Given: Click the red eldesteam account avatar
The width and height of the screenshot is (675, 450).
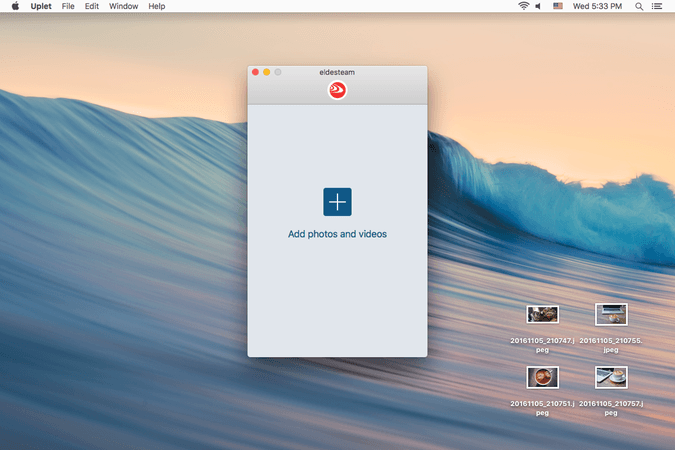Looking at the screenshot, I should [337, 90].
